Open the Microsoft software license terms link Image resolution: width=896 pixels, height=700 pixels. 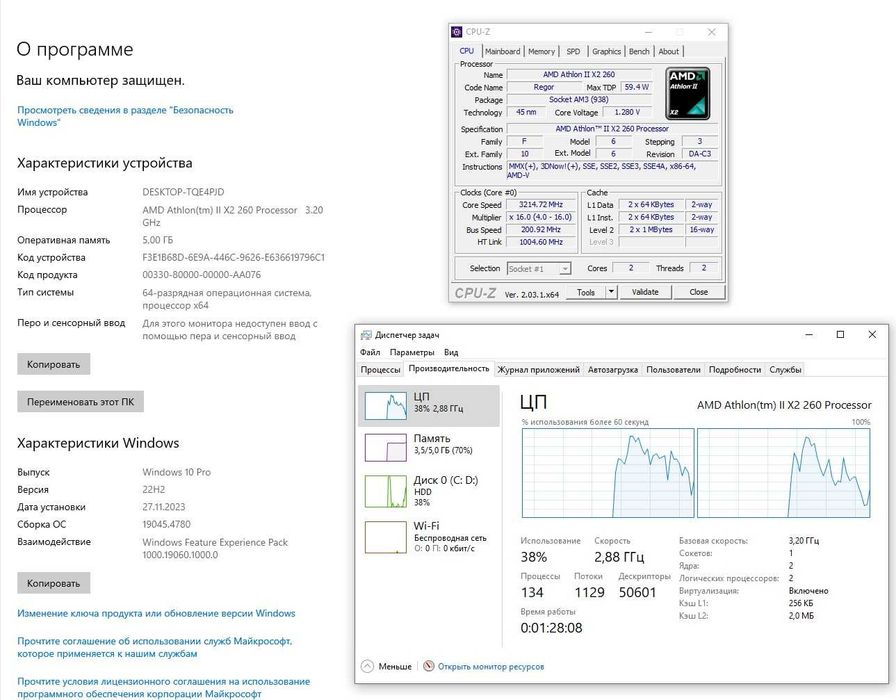click(163, 687)
